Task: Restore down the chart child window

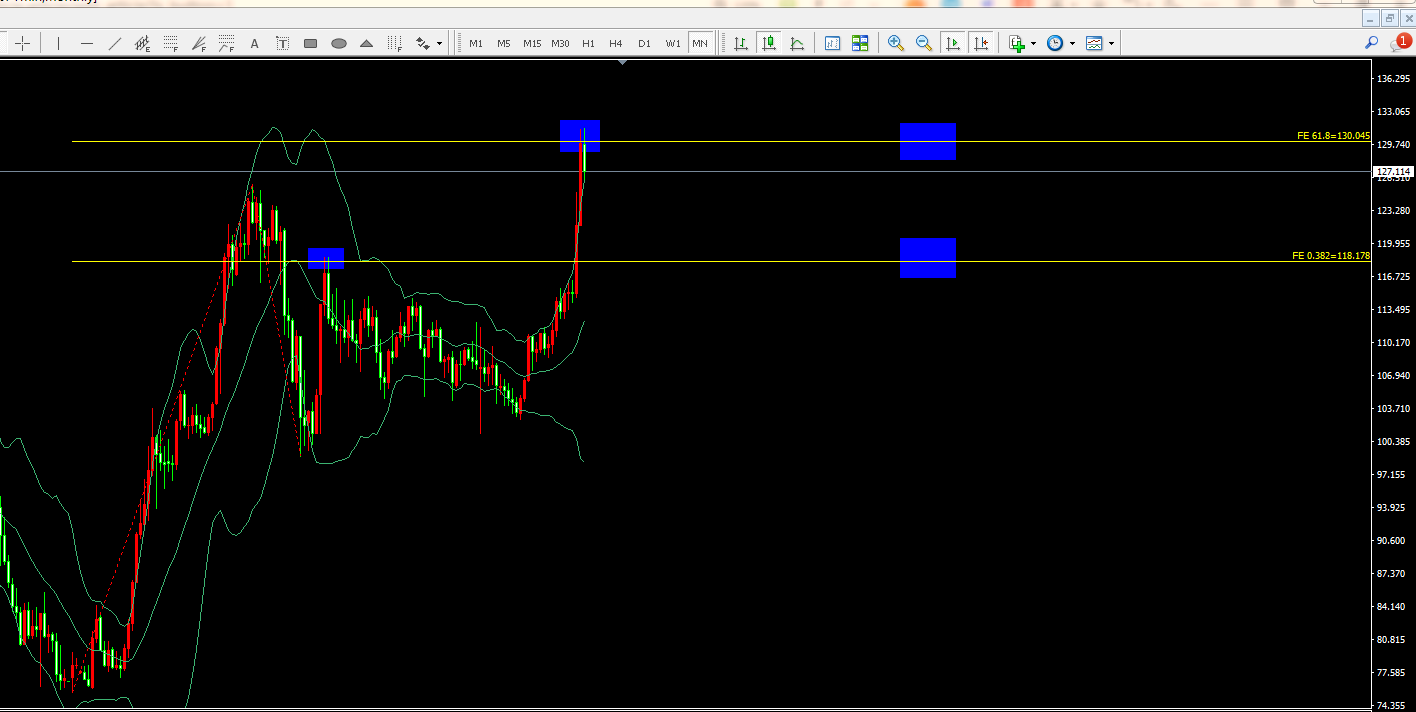Action: (x=1389, y=19)
